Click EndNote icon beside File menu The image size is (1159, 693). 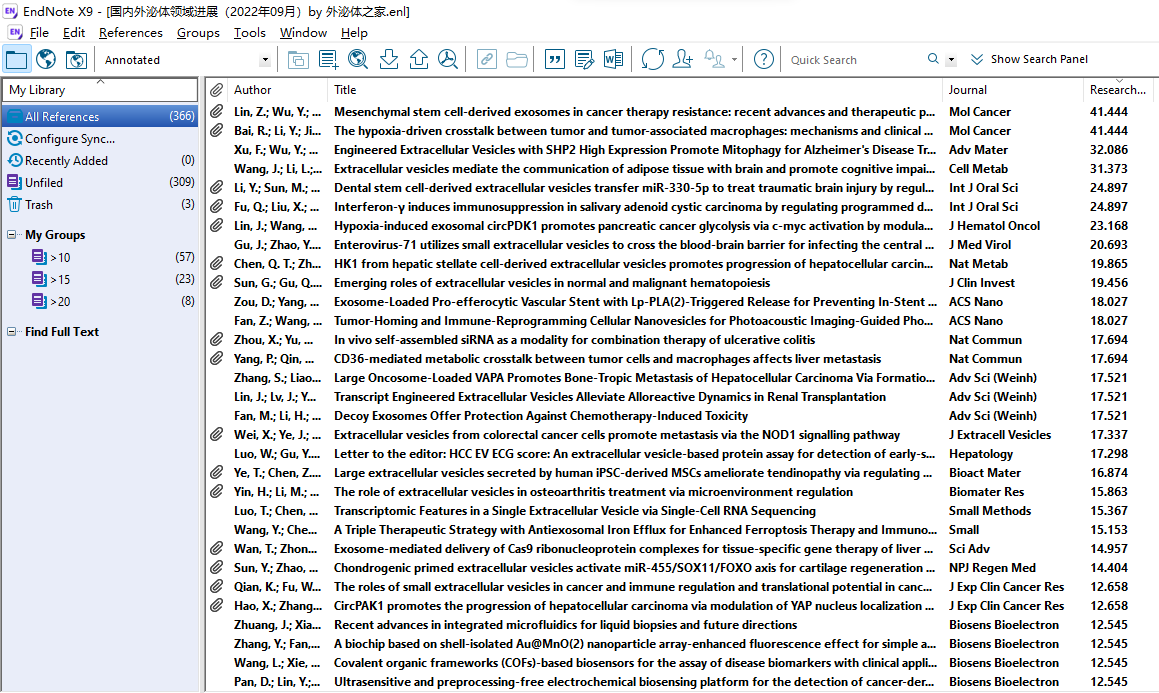[15, 33]
